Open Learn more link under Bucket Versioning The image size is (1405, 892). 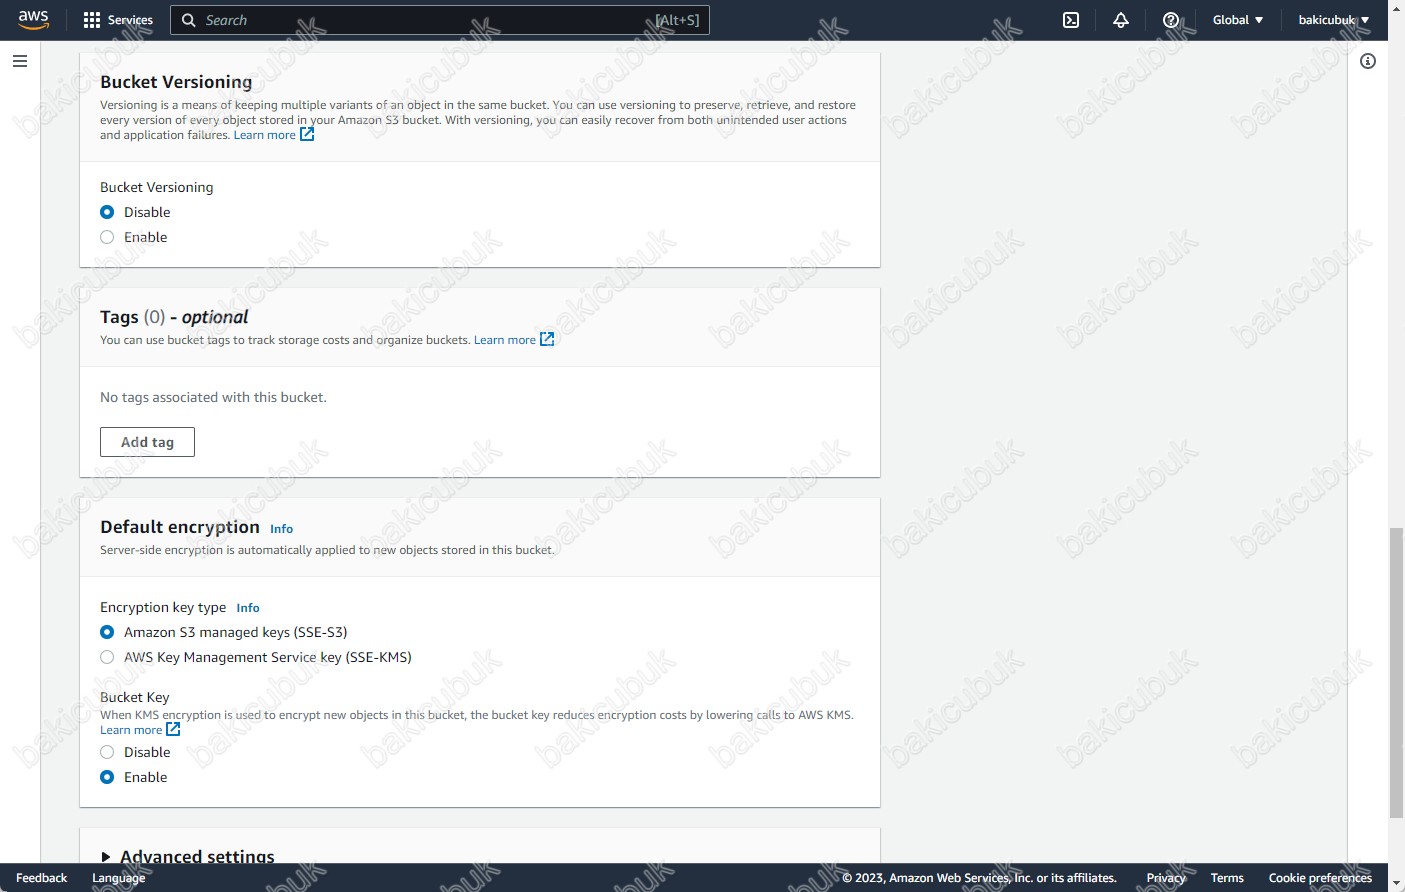coord(264,135)
